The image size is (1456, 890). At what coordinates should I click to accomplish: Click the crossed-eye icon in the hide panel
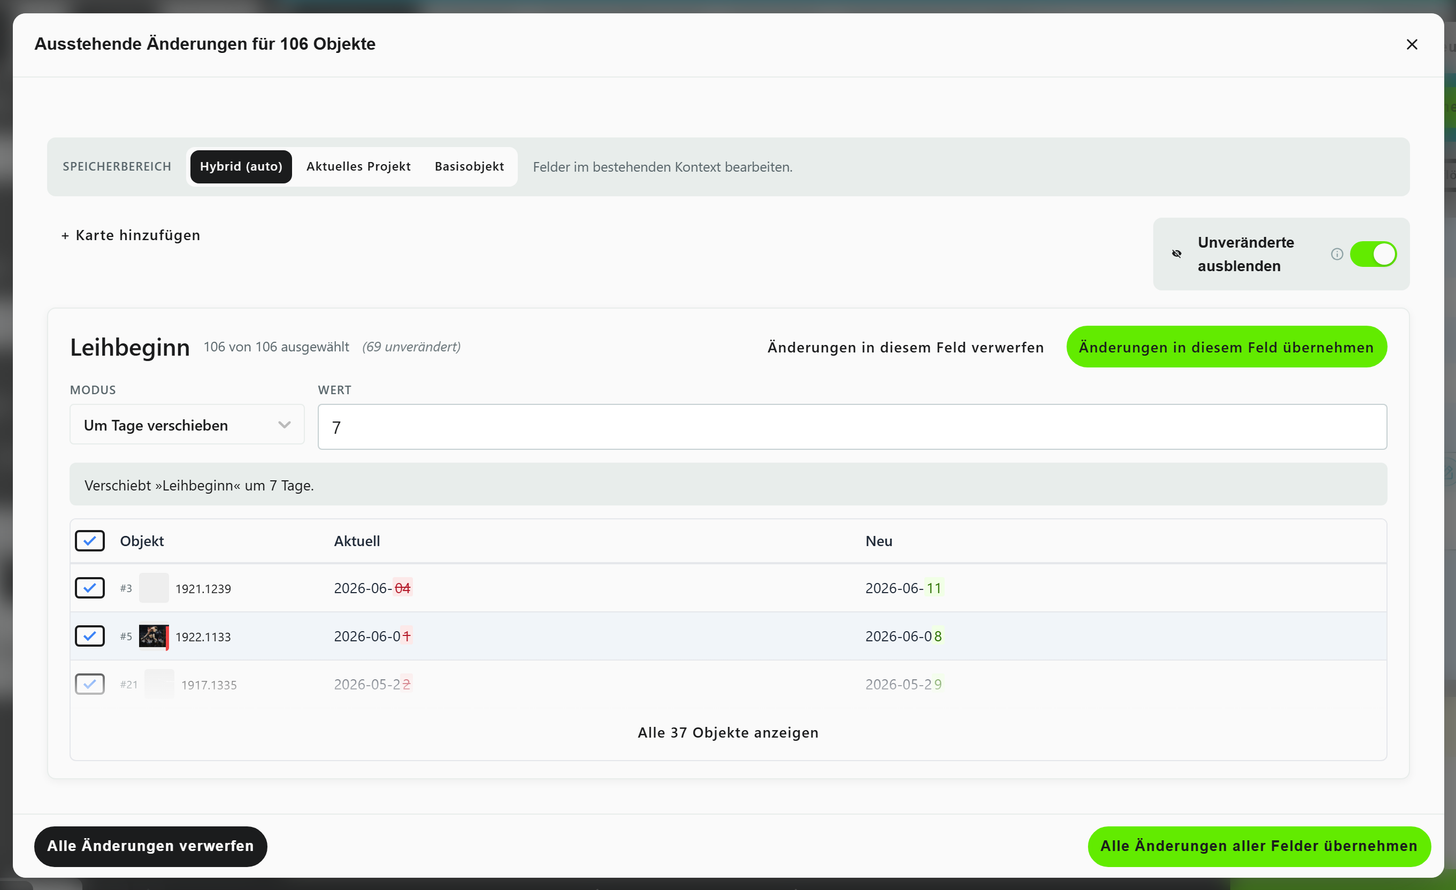pyautogui.click(x=1177, y=254)
